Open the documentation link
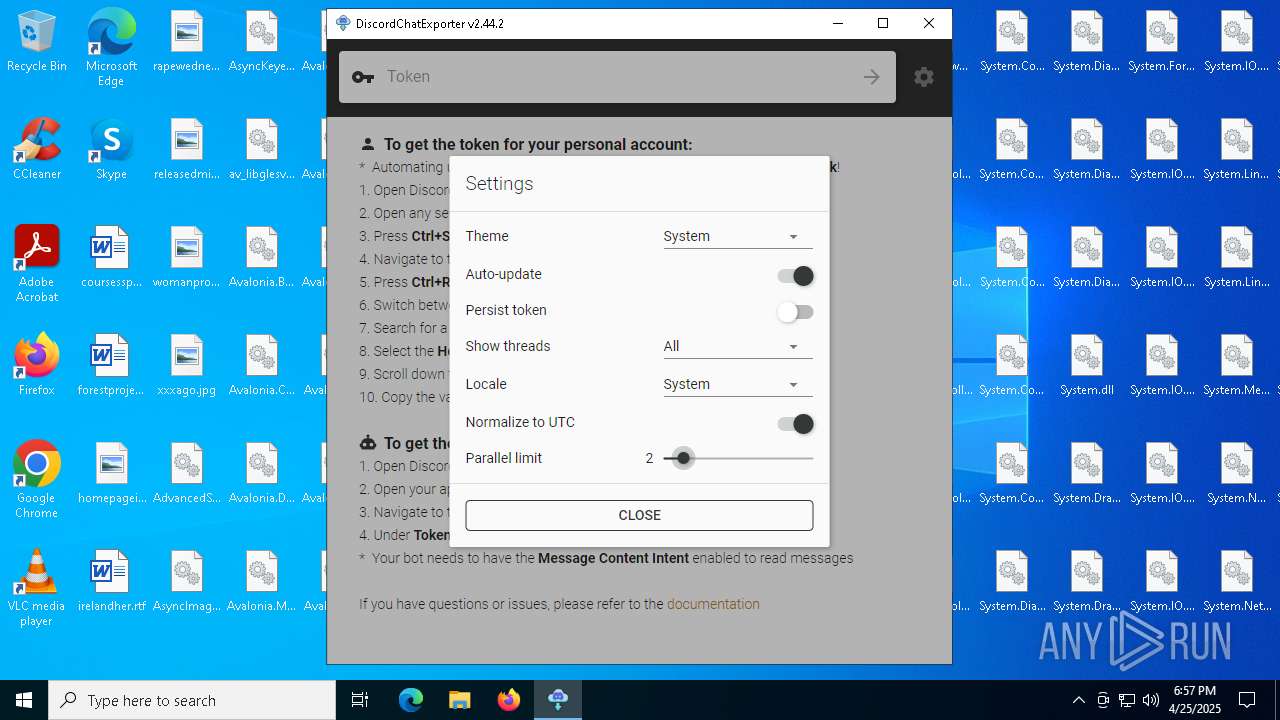The height and width of the screenshot is (720, 1280). pyautogui.click(x=713, y=604)
